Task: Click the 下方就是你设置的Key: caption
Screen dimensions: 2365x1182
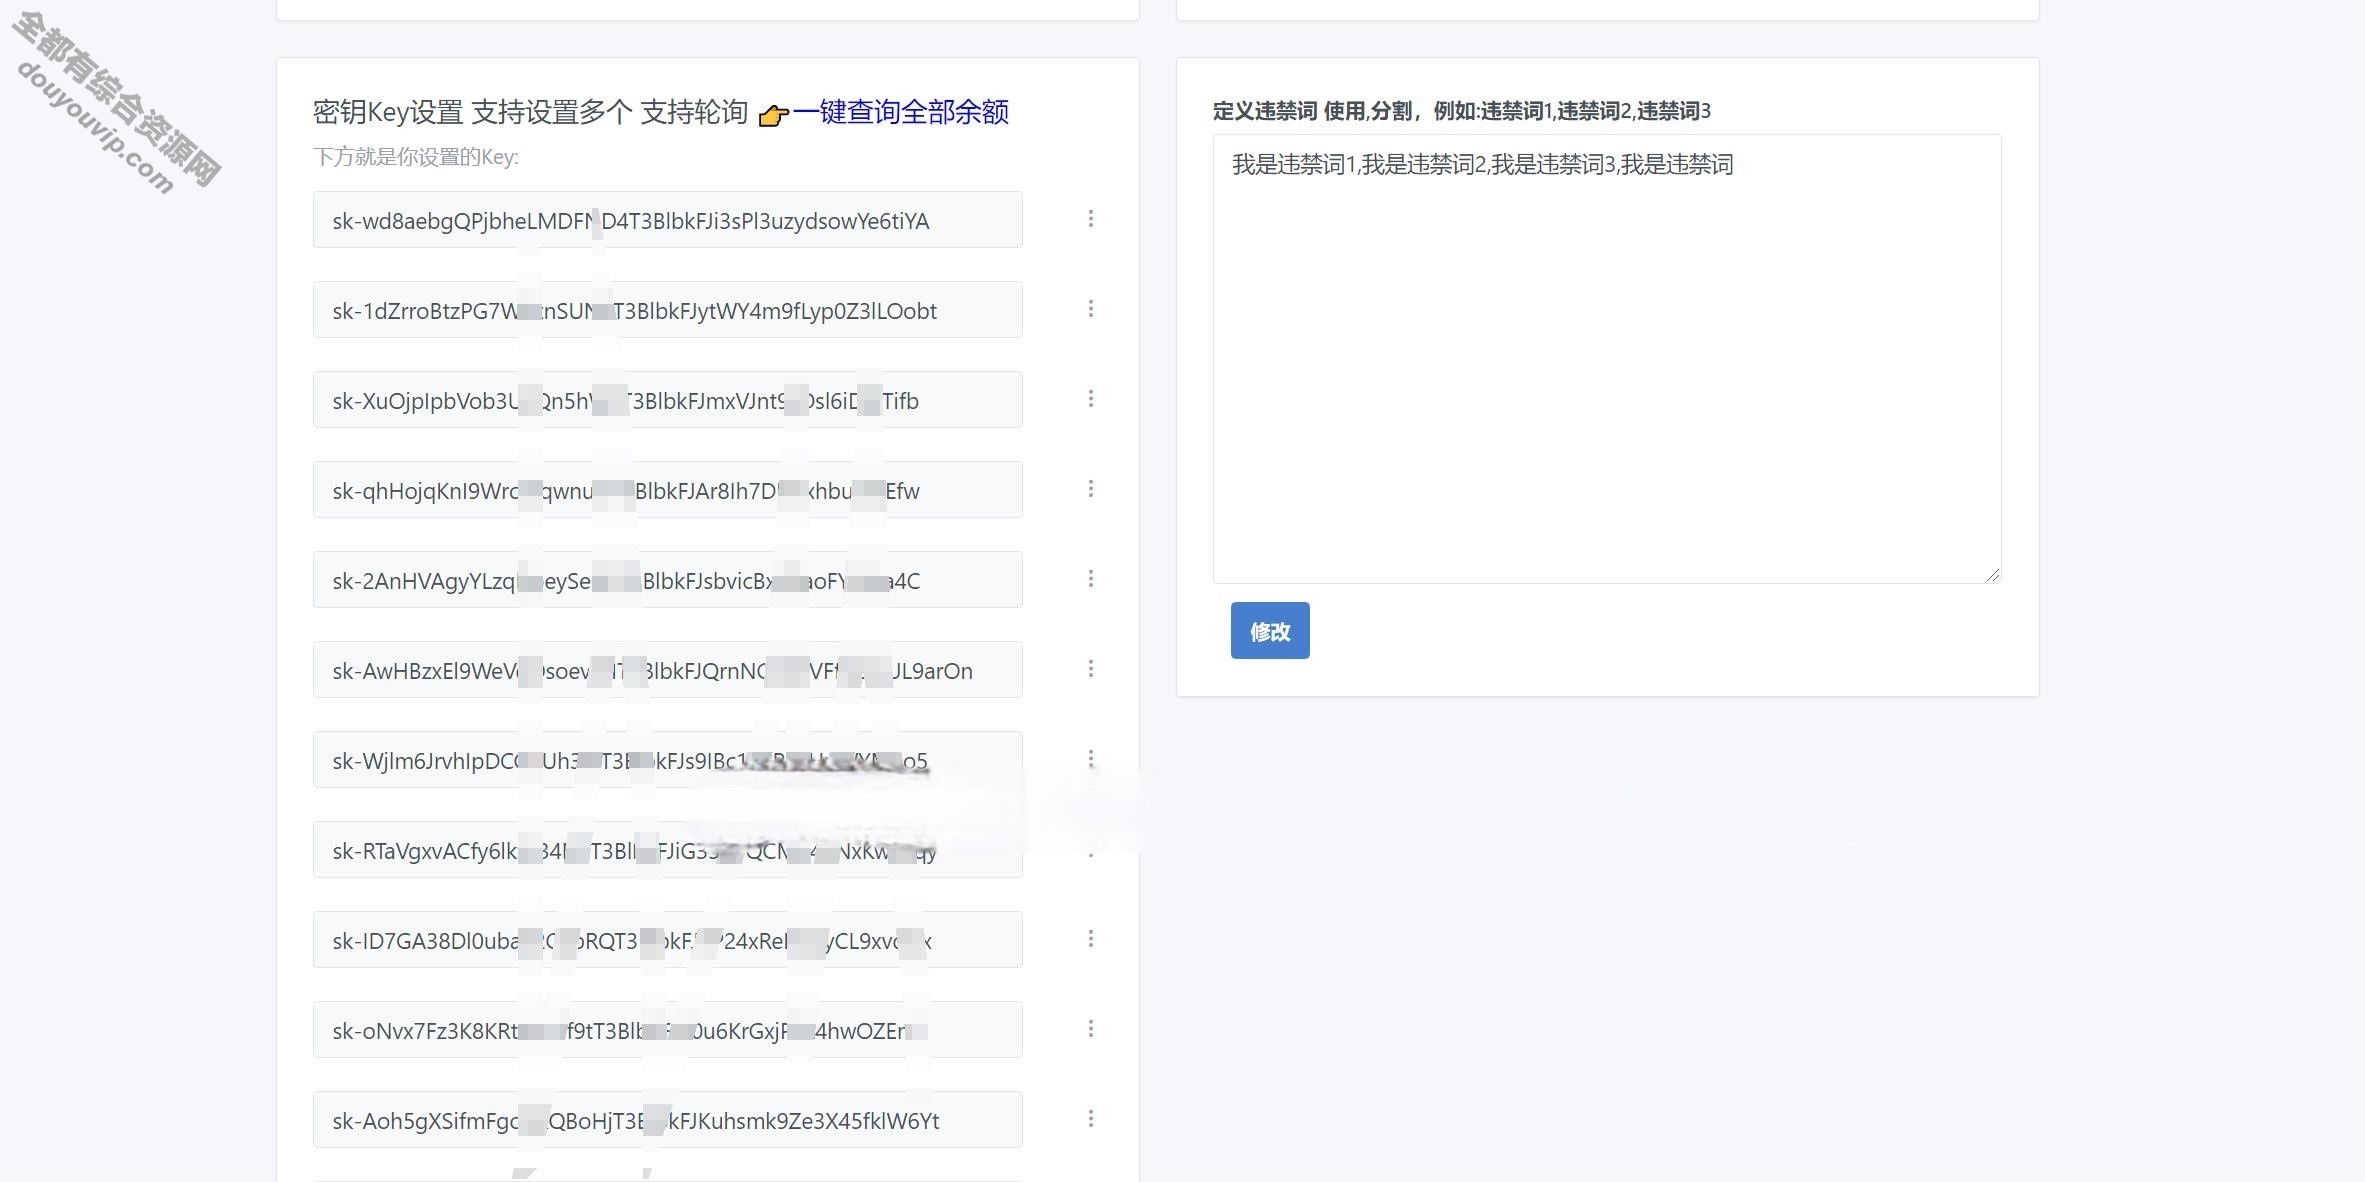Action: (x=416, y=157)
